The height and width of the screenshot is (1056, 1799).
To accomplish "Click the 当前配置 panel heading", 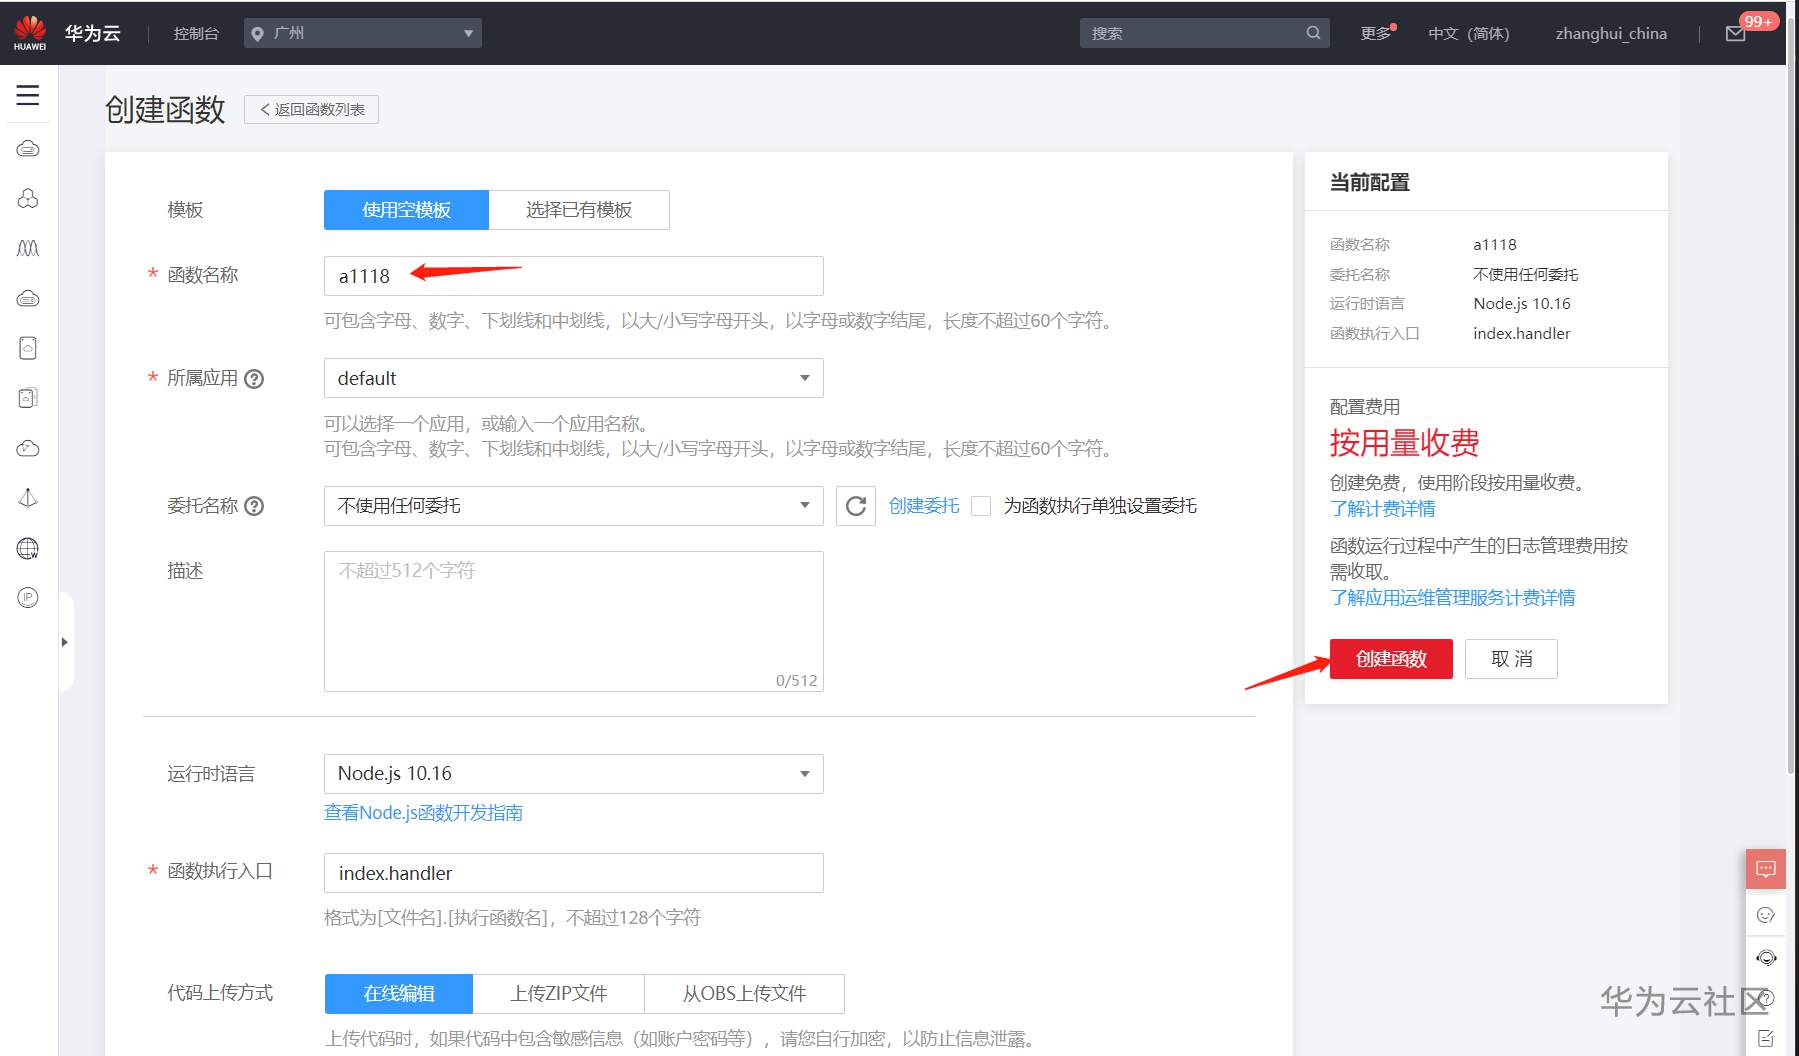I will tap(1369, 182).
